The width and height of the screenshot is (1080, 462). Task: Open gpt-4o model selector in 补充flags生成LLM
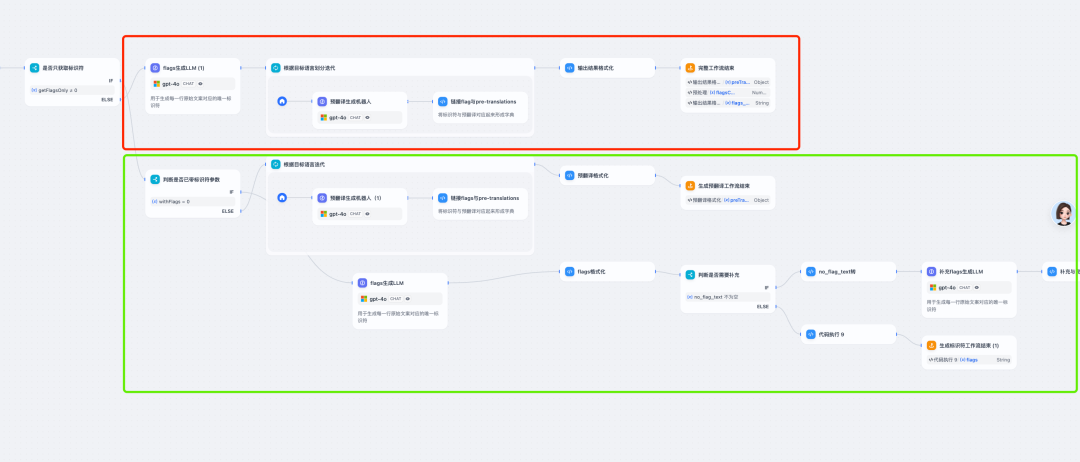coord(969,287)
